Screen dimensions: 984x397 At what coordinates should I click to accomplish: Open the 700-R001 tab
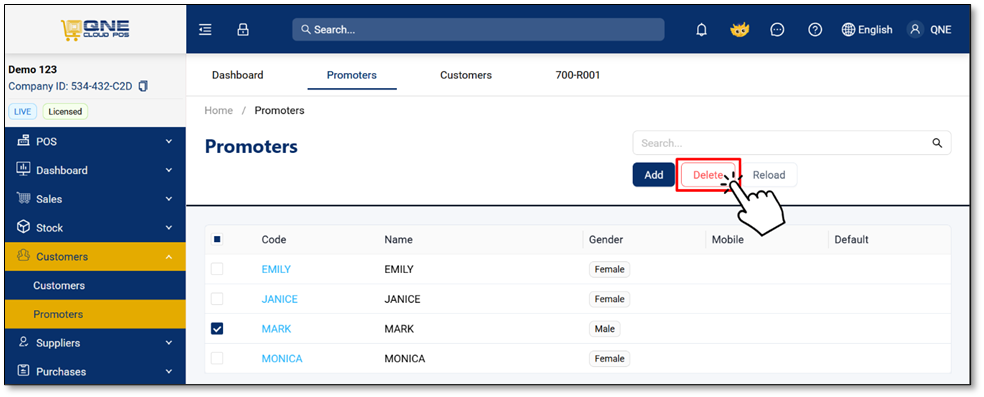click(578, 75)
